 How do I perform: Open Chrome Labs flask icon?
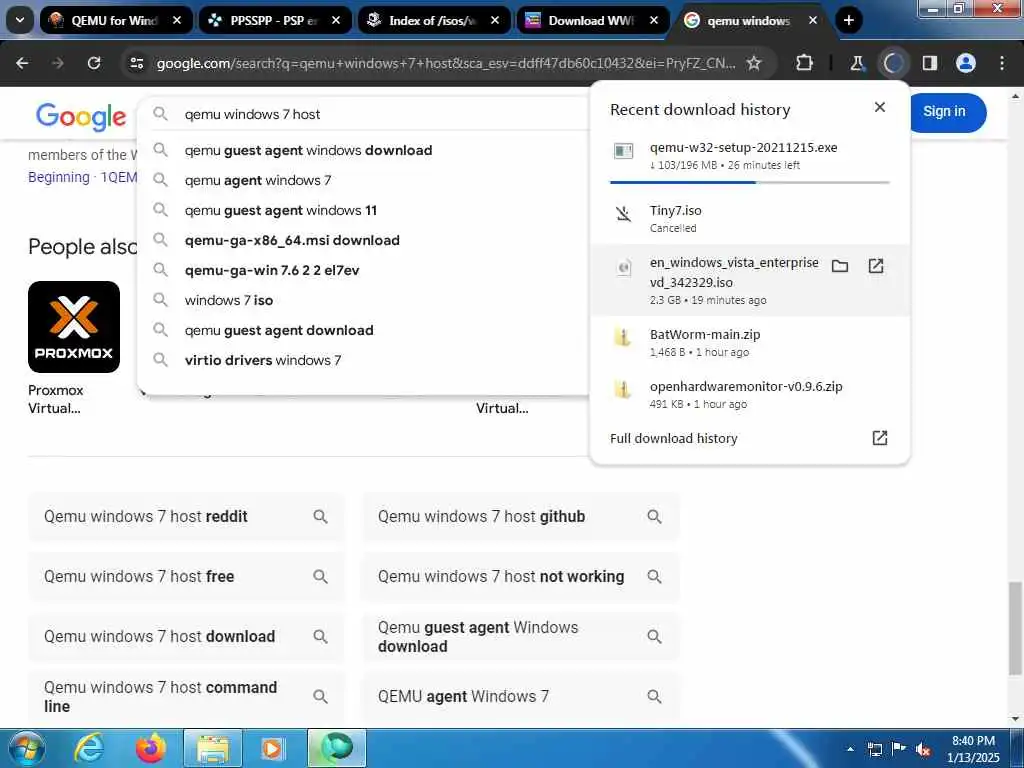(x=857, y=63)
